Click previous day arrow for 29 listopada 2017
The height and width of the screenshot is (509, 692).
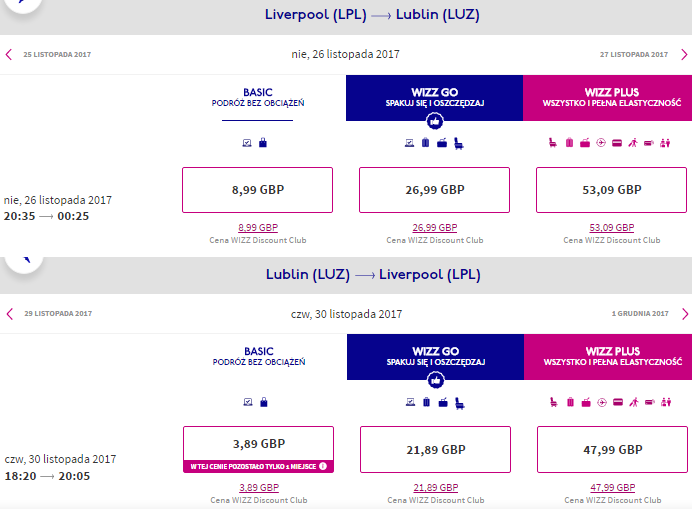pyautogui.click(x=9, y=314)
